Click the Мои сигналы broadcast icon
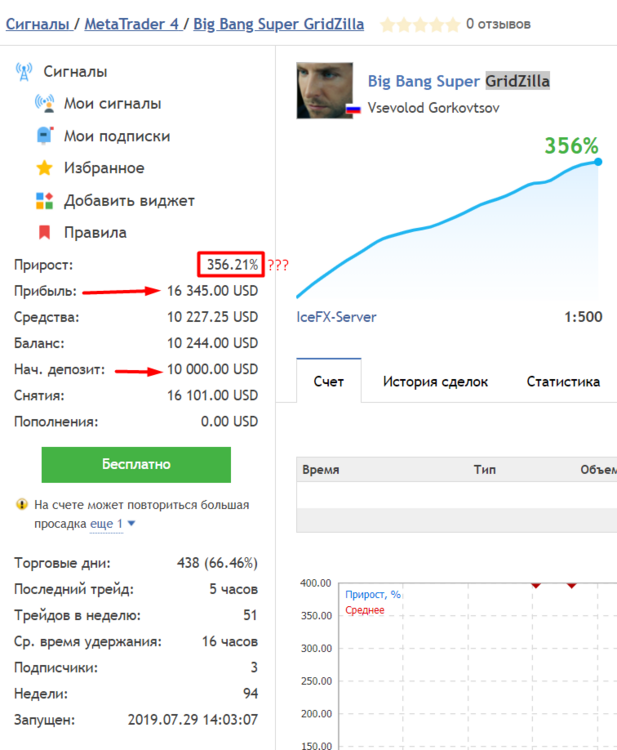617x750 pixels. (x=44, y=103)
